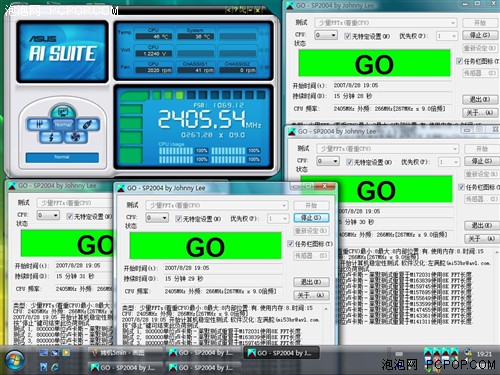
Task: Toggle 无特定设置 checkbox in top-right SP2004 window
Action: (348, 36)
